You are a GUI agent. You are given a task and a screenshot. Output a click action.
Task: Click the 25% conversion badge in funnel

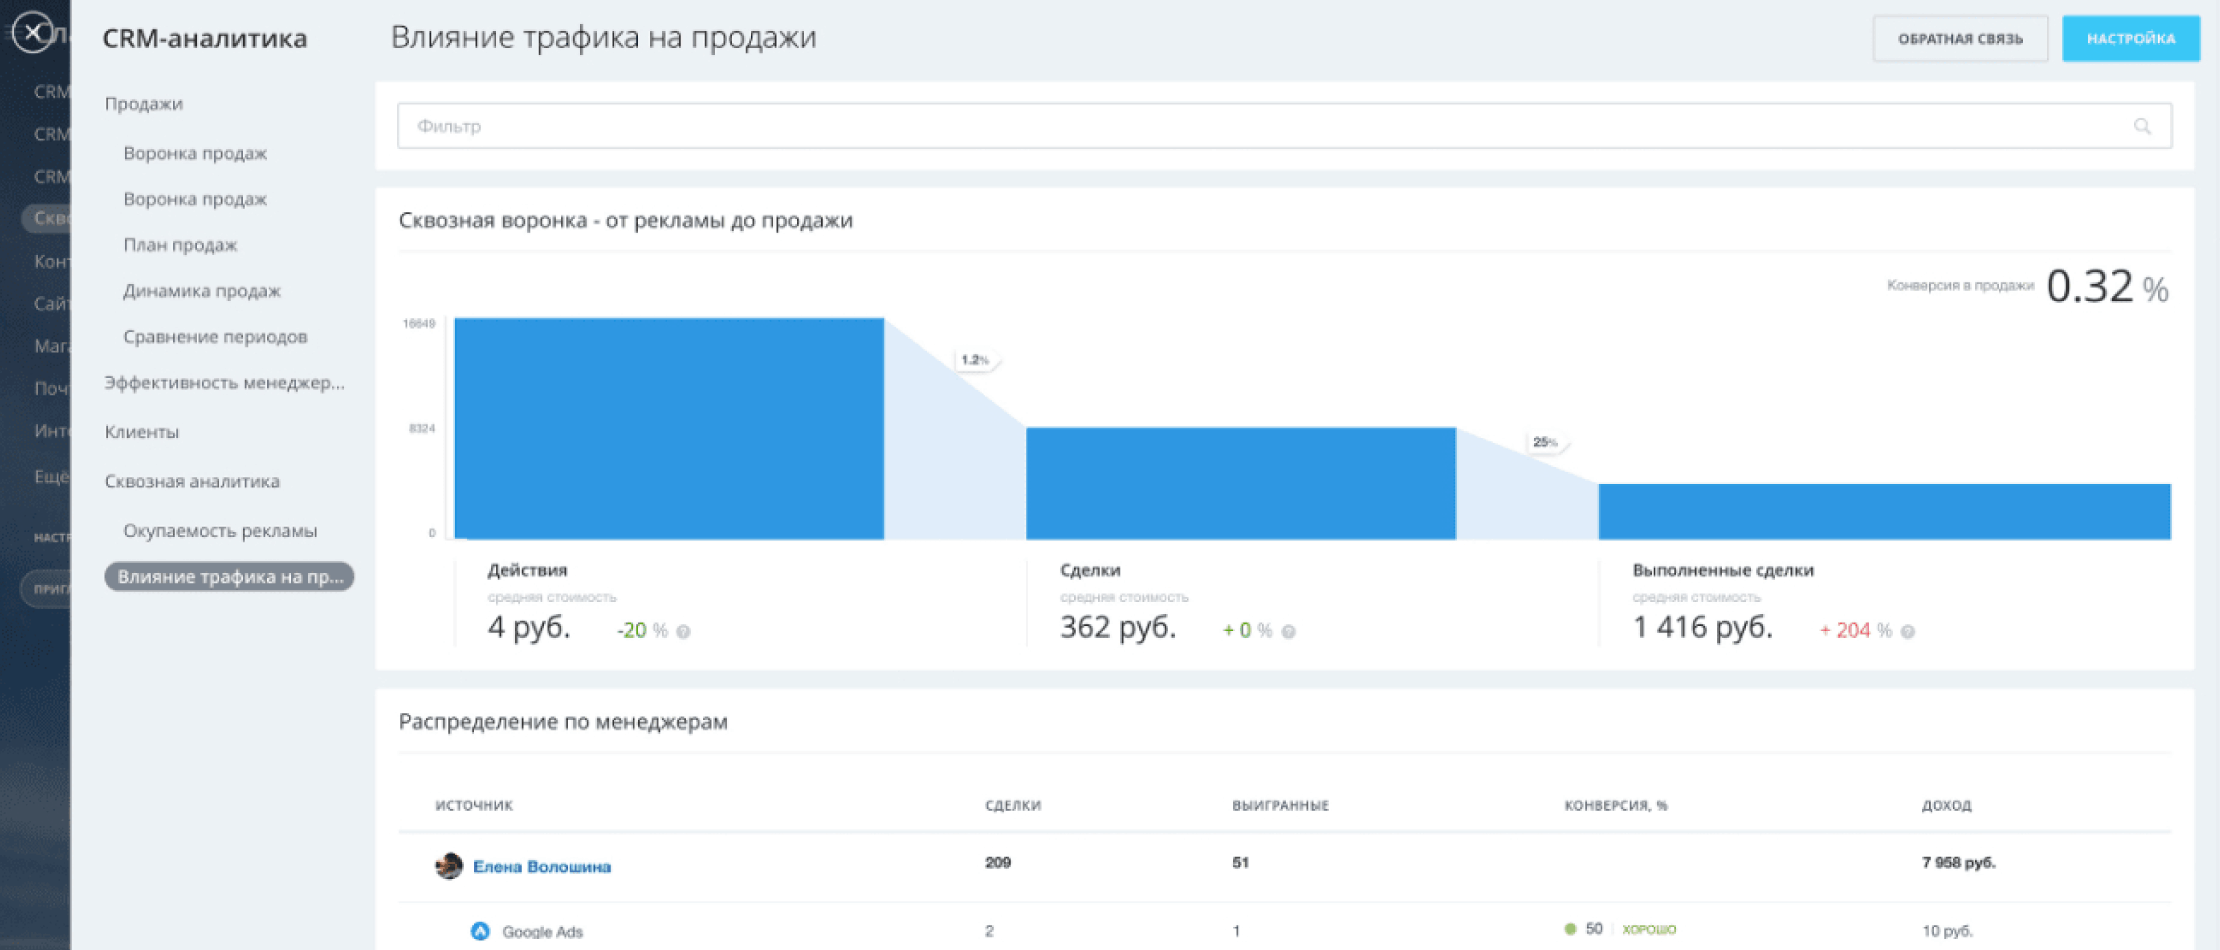pyautogui.click(x=1544, y=442)
